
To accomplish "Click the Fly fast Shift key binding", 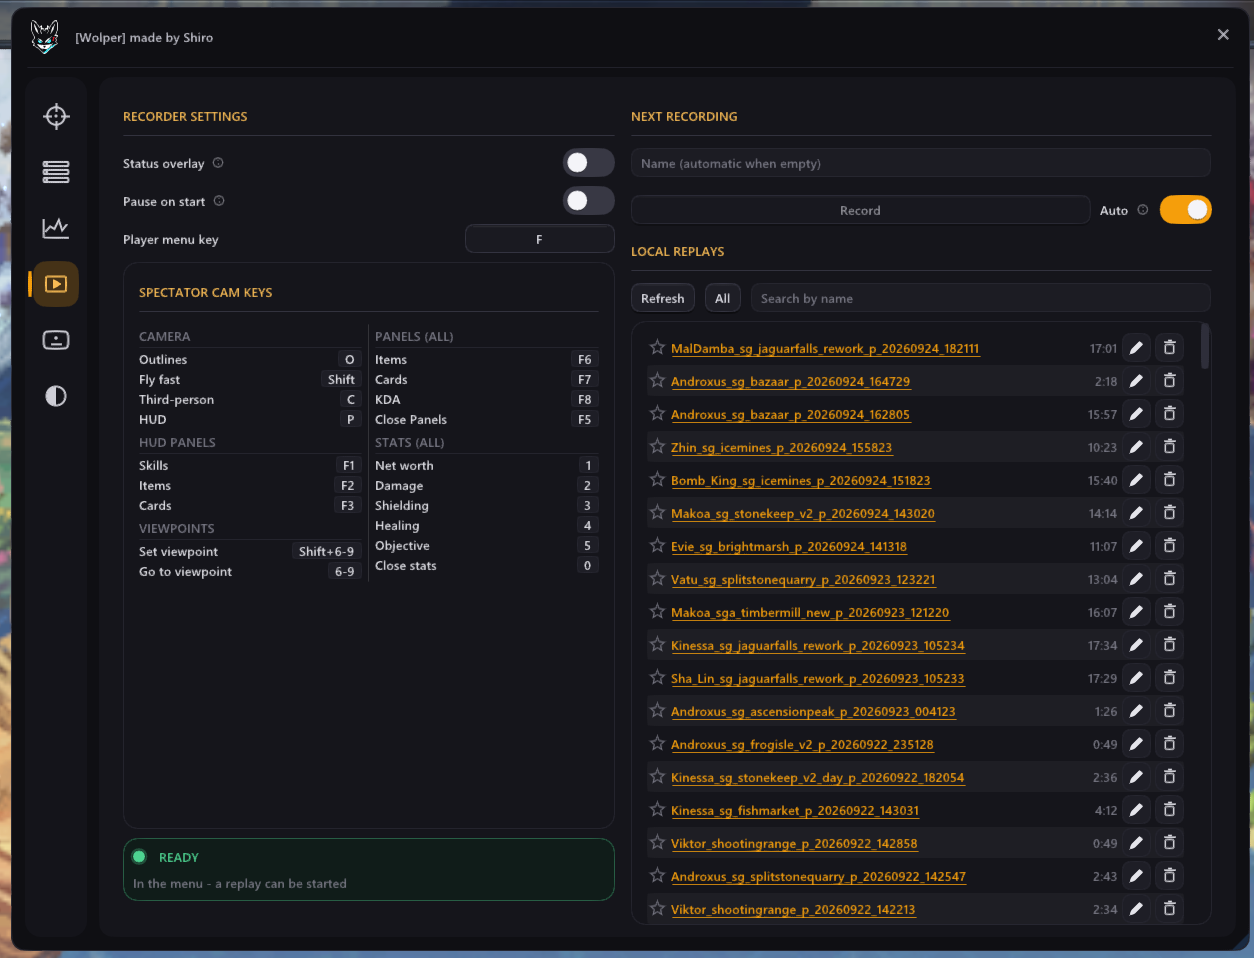I will point(341,379).
